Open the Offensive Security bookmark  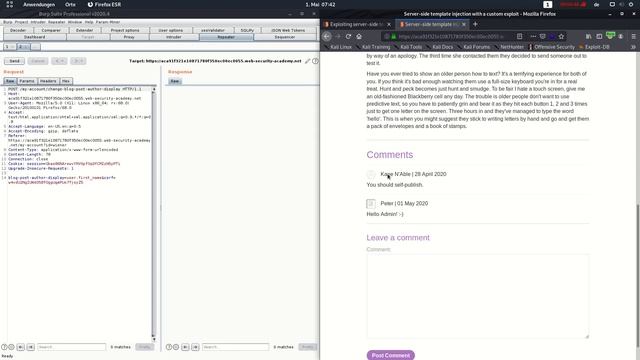[552, 47]
